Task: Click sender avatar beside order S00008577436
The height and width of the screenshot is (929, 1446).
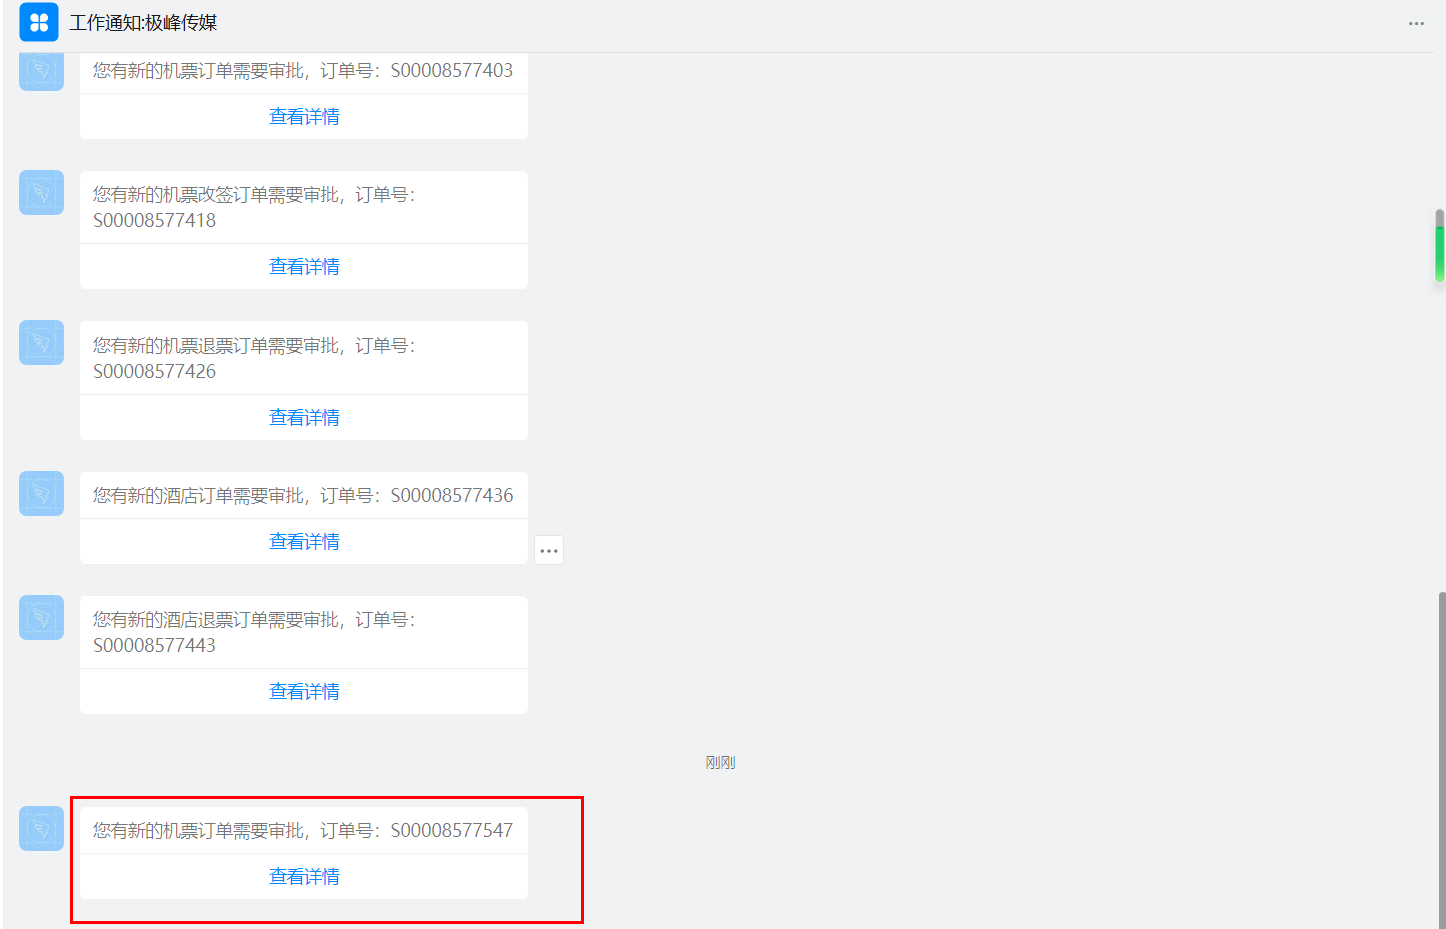Action: (41, 493)
